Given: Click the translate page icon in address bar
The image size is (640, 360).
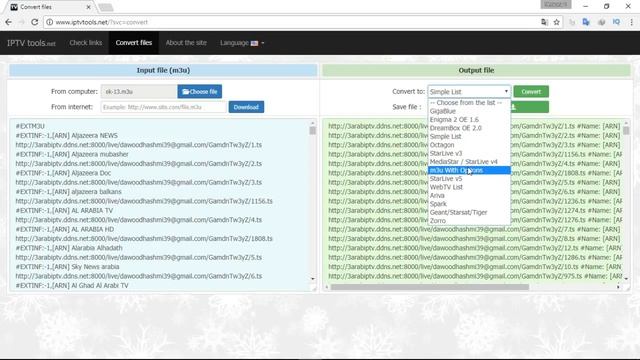Looking at the screenshot, I should 544,22.
